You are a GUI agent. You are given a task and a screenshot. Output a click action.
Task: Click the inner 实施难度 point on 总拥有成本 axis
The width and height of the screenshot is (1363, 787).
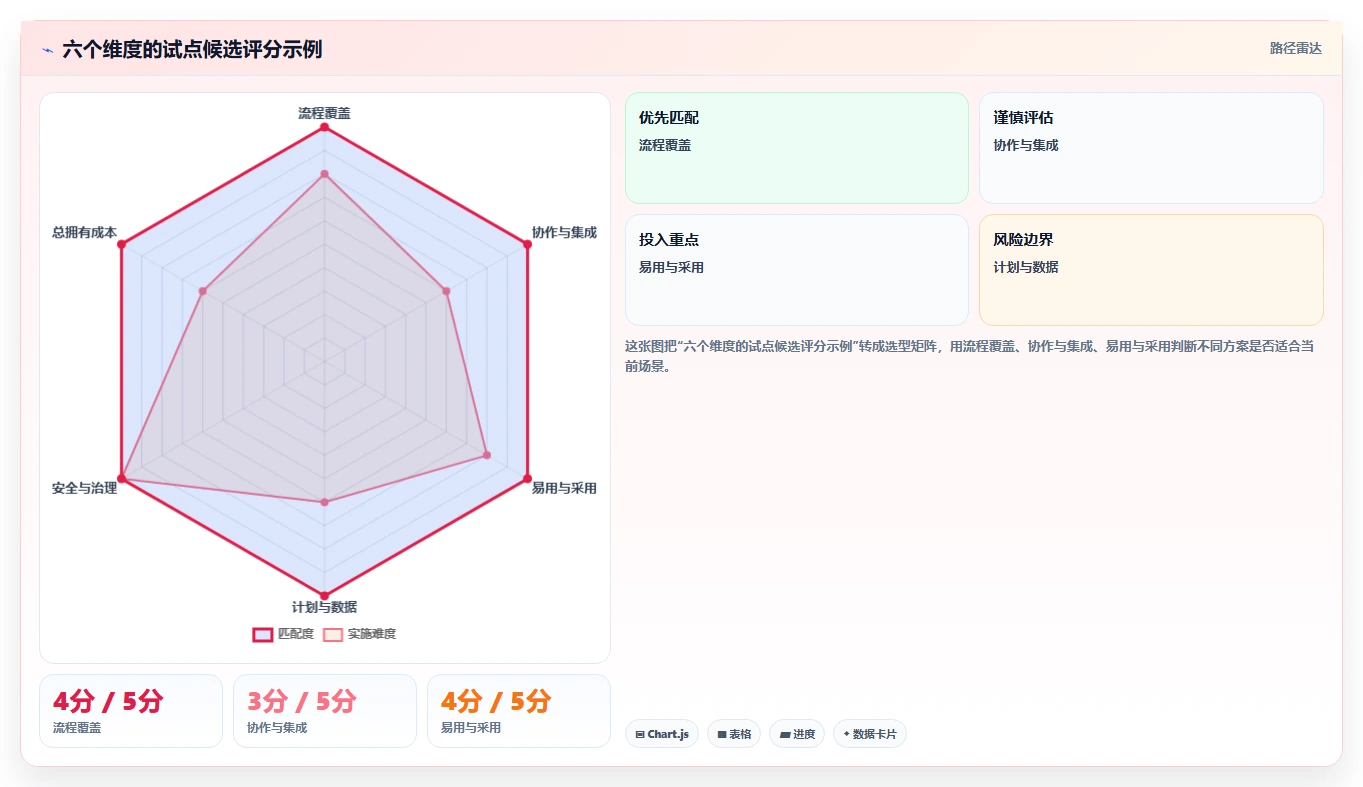pyautogui.click(x=202, y=291)
